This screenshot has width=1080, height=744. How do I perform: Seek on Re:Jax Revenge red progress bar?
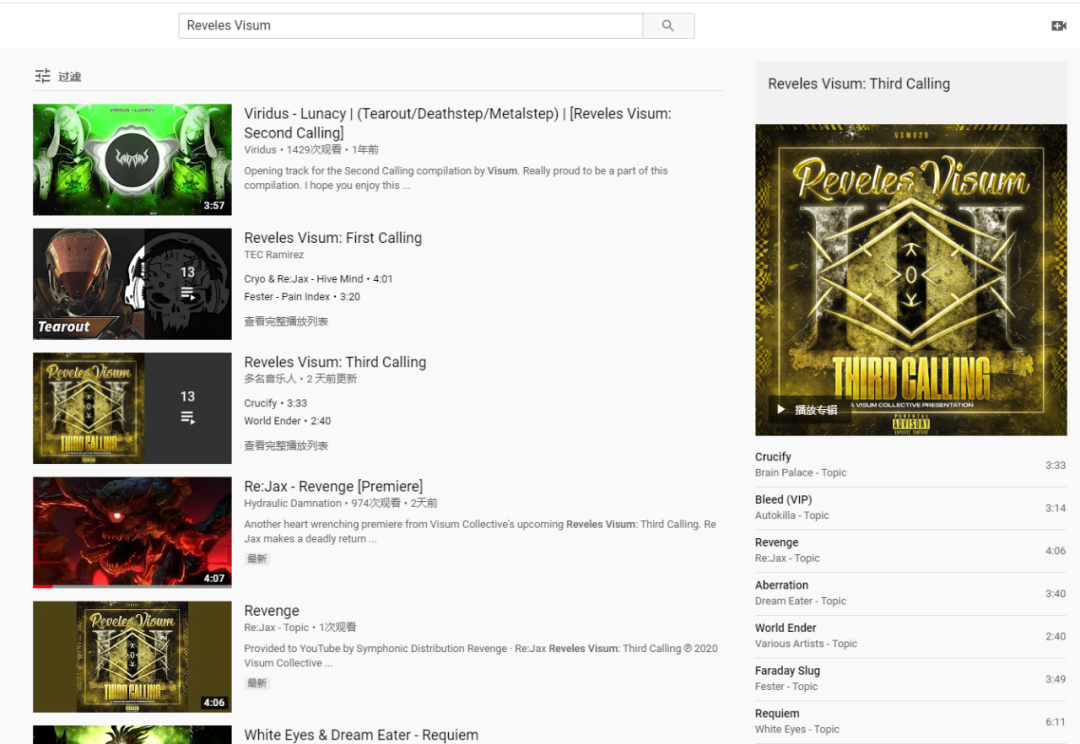[132, 587]
